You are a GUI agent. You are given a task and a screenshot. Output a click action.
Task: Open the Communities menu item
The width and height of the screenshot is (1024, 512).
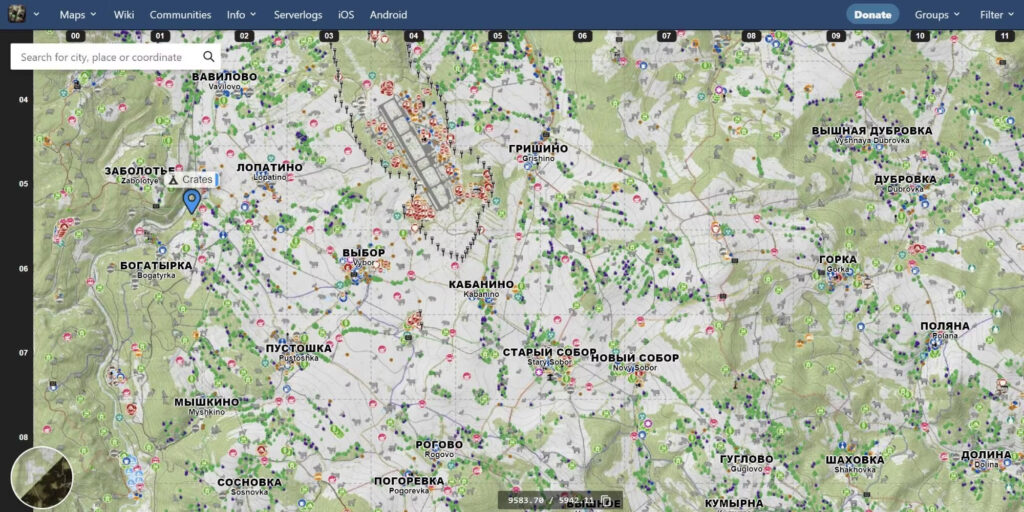[180, 15]
